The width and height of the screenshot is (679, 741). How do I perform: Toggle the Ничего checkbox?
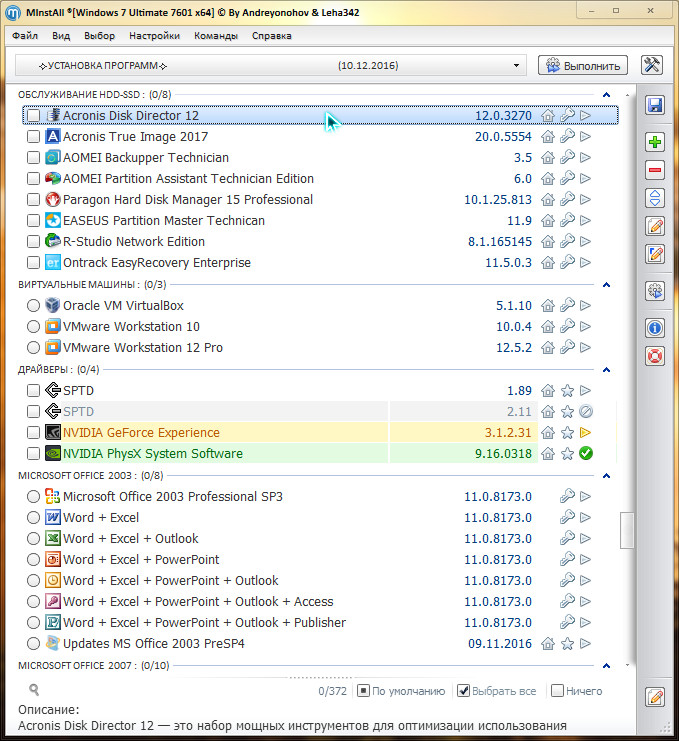click(558, 691)
